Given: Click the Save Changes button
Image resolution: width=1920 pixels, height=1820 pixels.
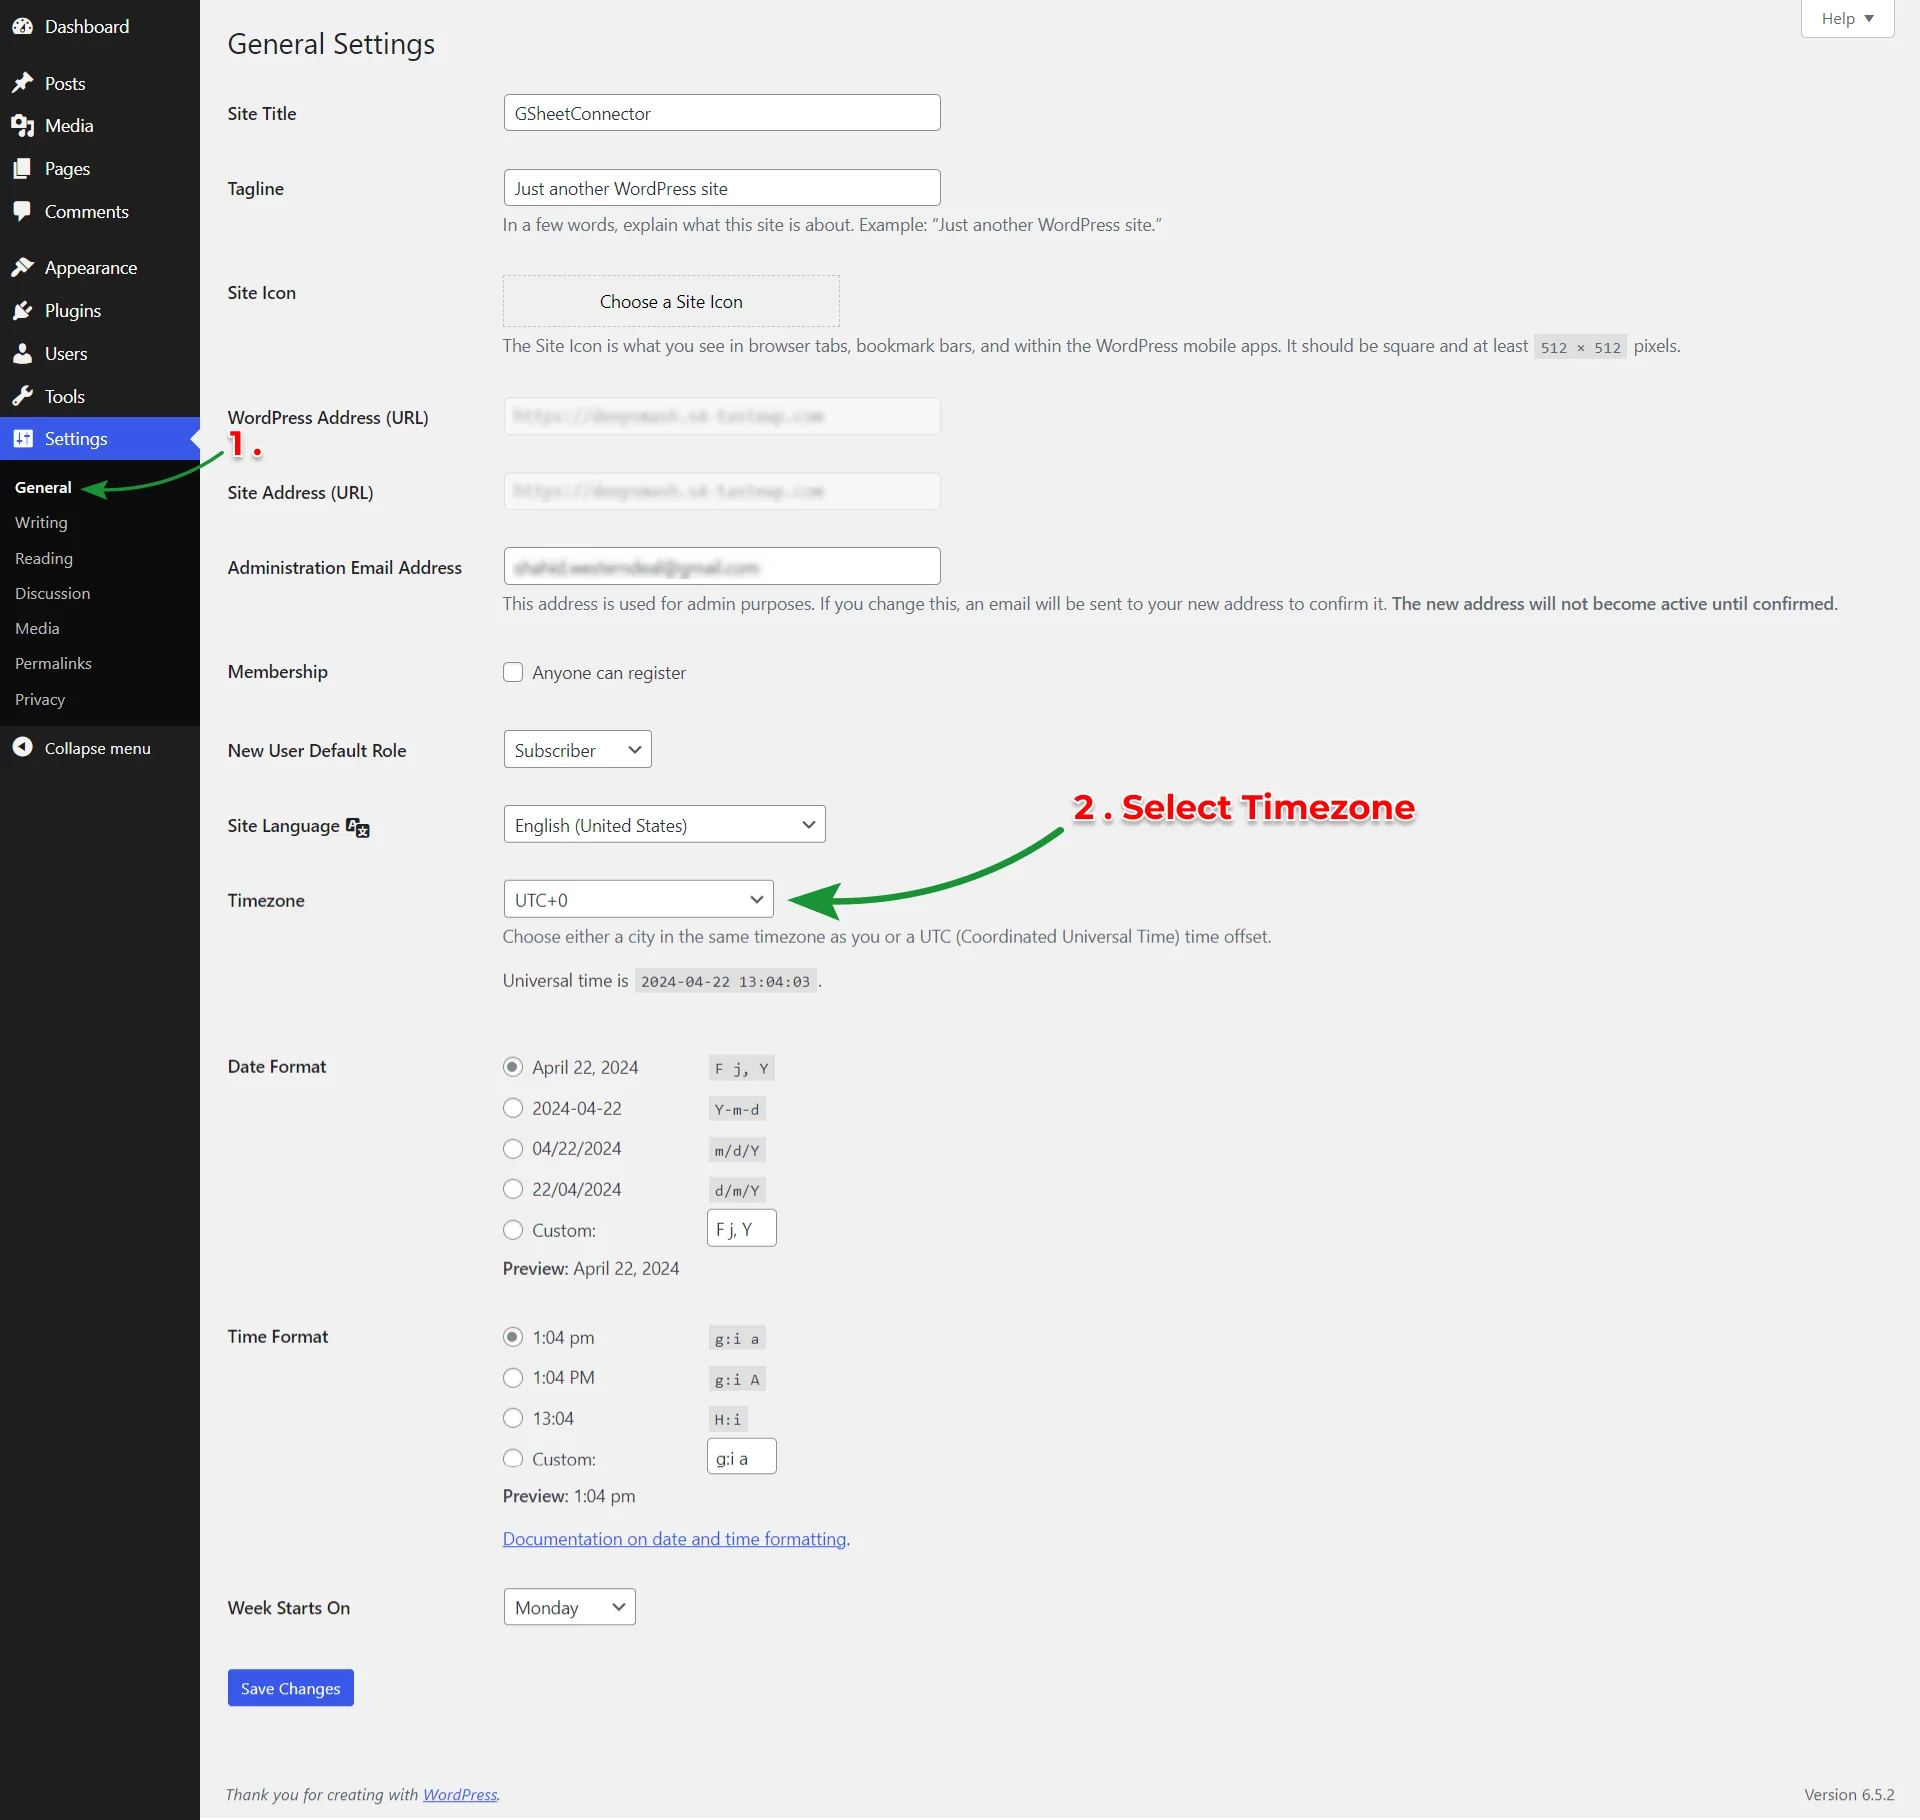Looking at the screenshot, I should 290,1688.
